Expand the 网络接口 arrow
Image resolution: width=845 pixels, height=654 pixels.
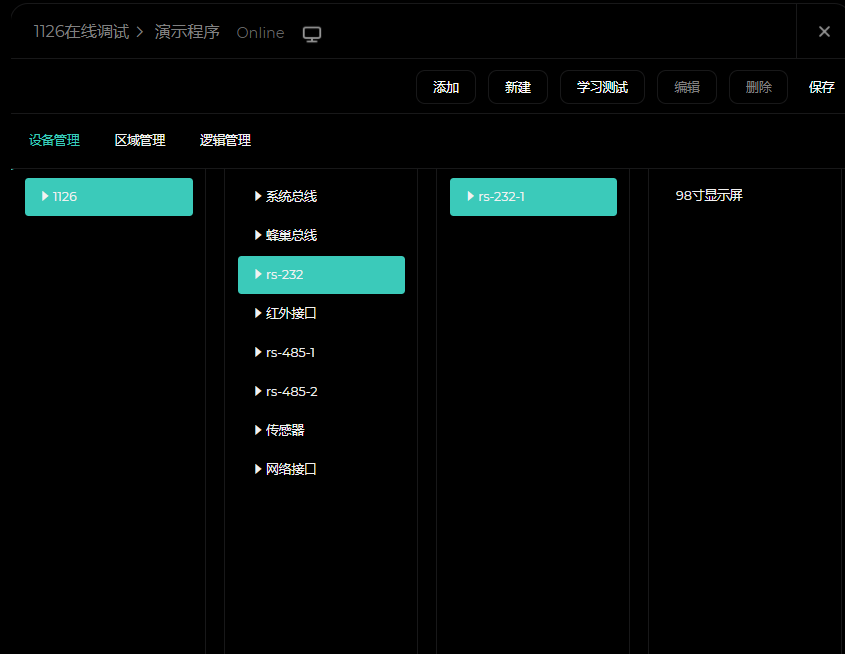[x=258, y=469]
